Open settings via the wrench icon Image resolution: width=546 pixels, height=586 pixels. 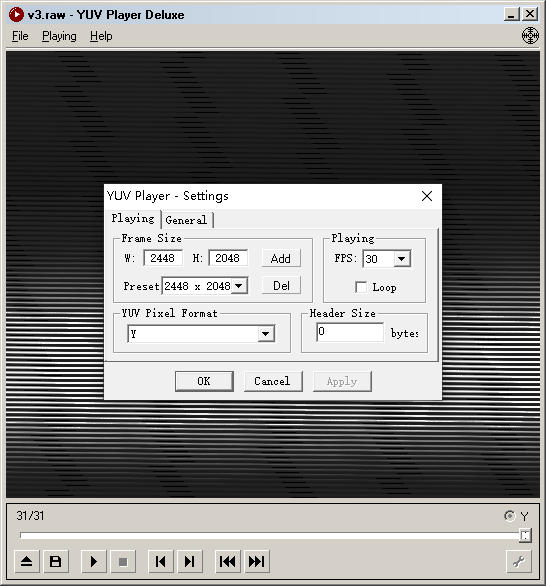click(519, 561)
